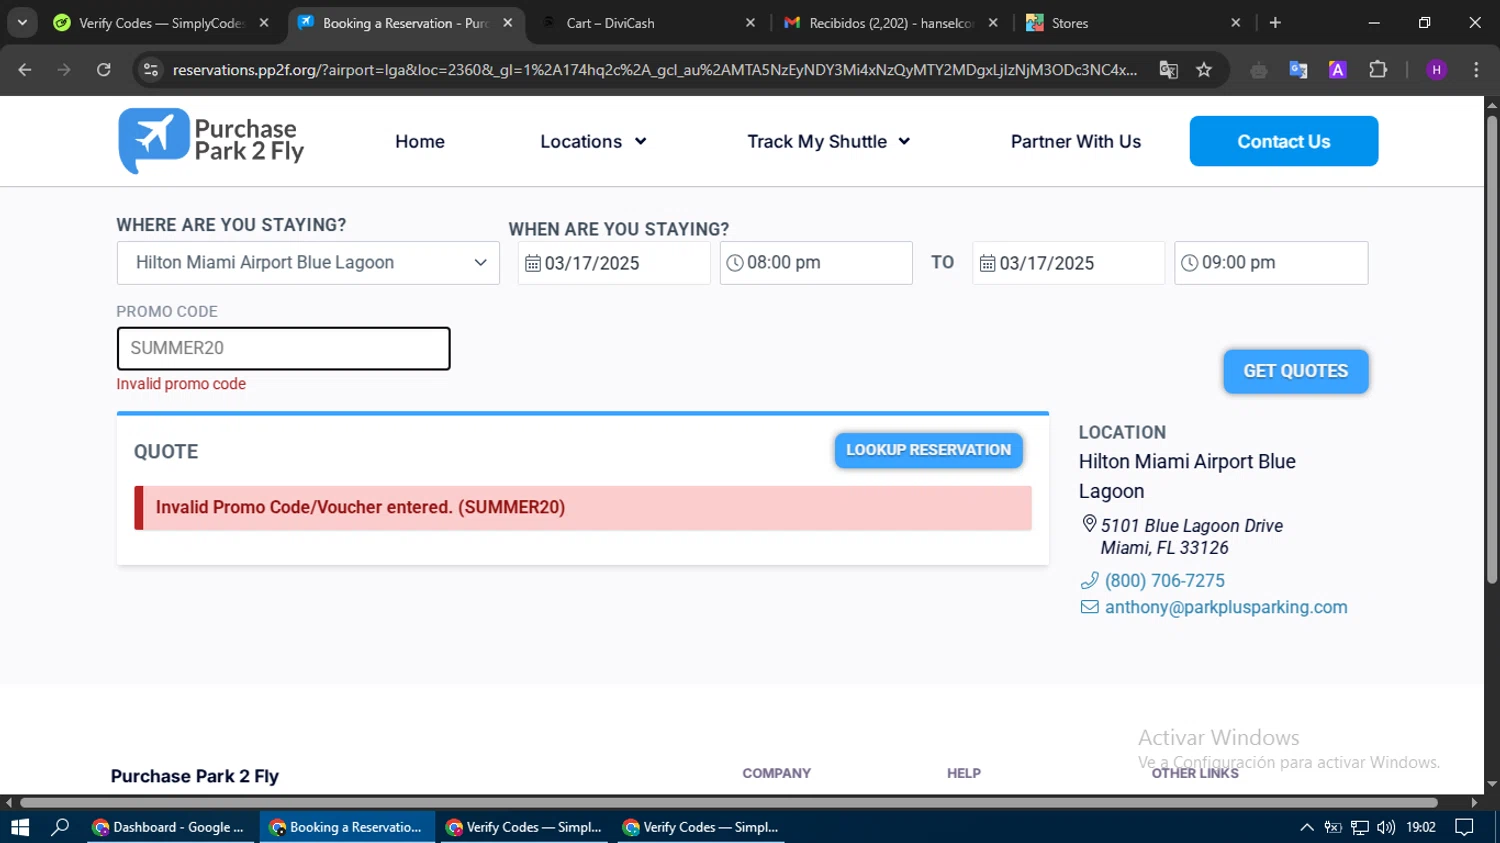Open the check-out date picker after TO

point(1068,263)
